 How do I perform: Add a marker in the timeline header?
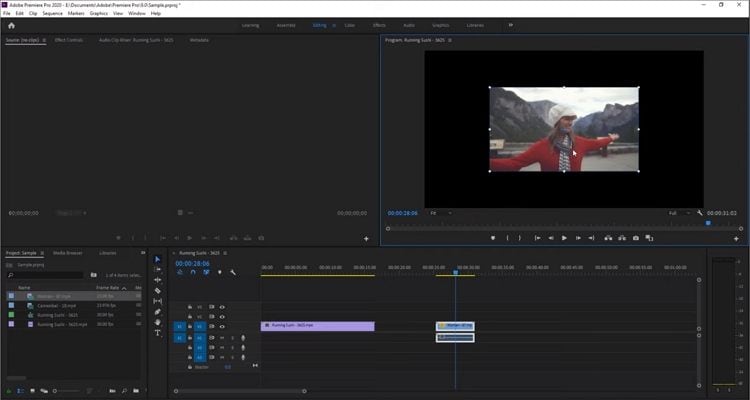click(x=220, y=272)
